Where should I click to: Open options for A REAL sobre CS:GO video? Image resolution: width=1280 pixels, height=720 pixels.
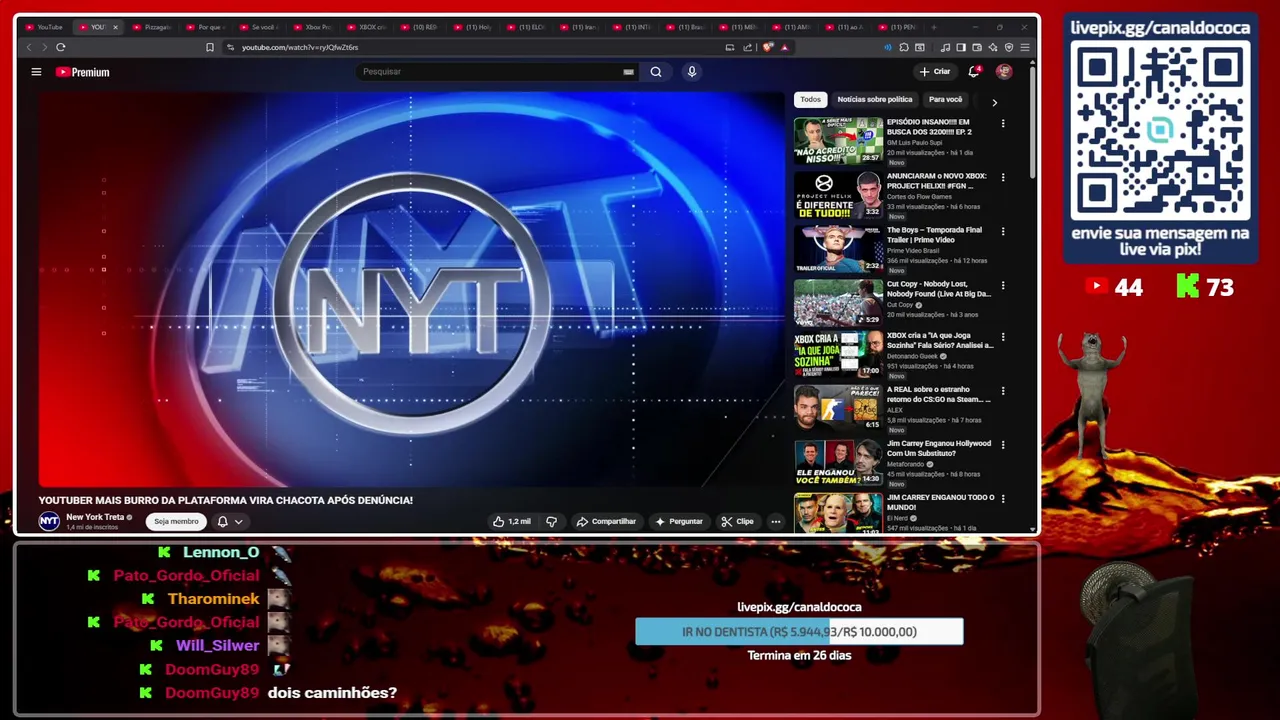(1003, 392)
